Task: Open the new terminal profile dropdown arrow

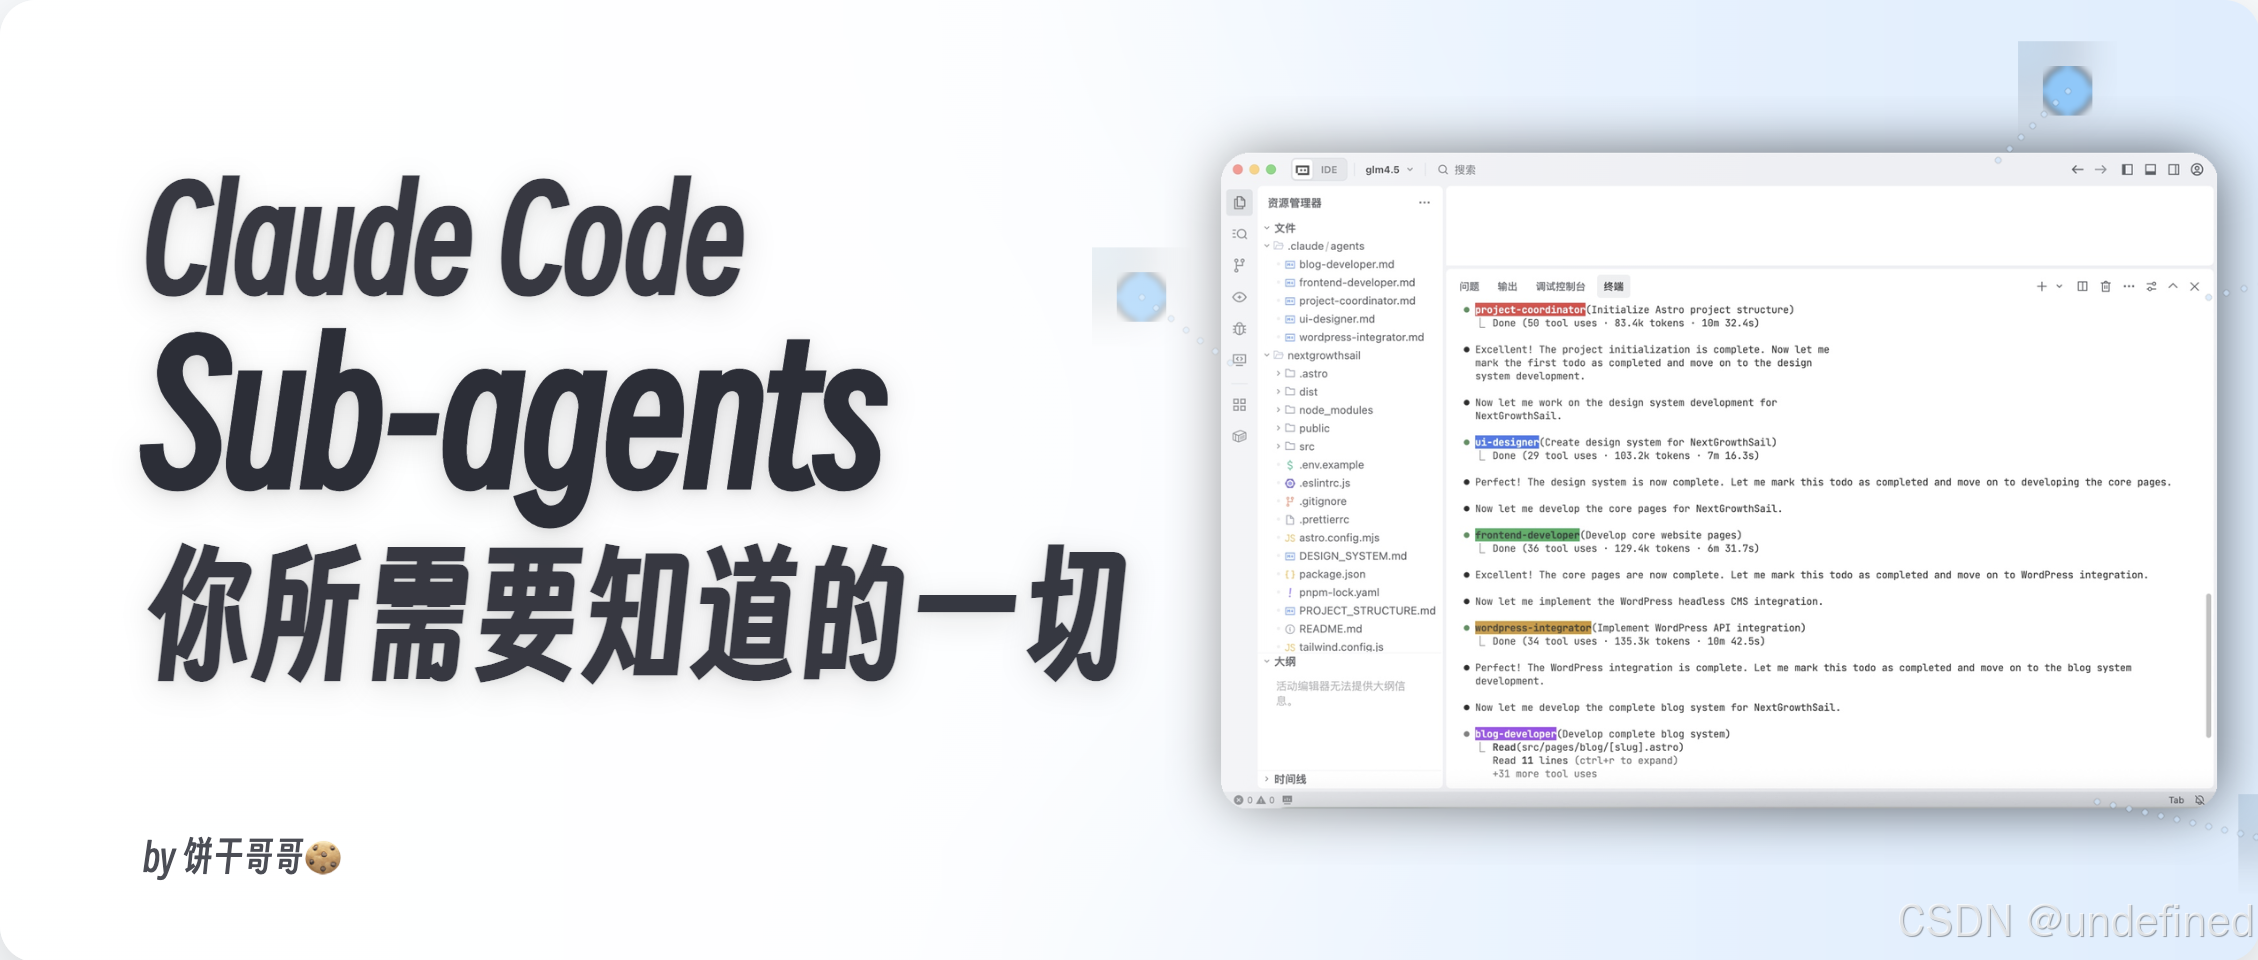Action: pyautogui.click(x=2059, y=287)
